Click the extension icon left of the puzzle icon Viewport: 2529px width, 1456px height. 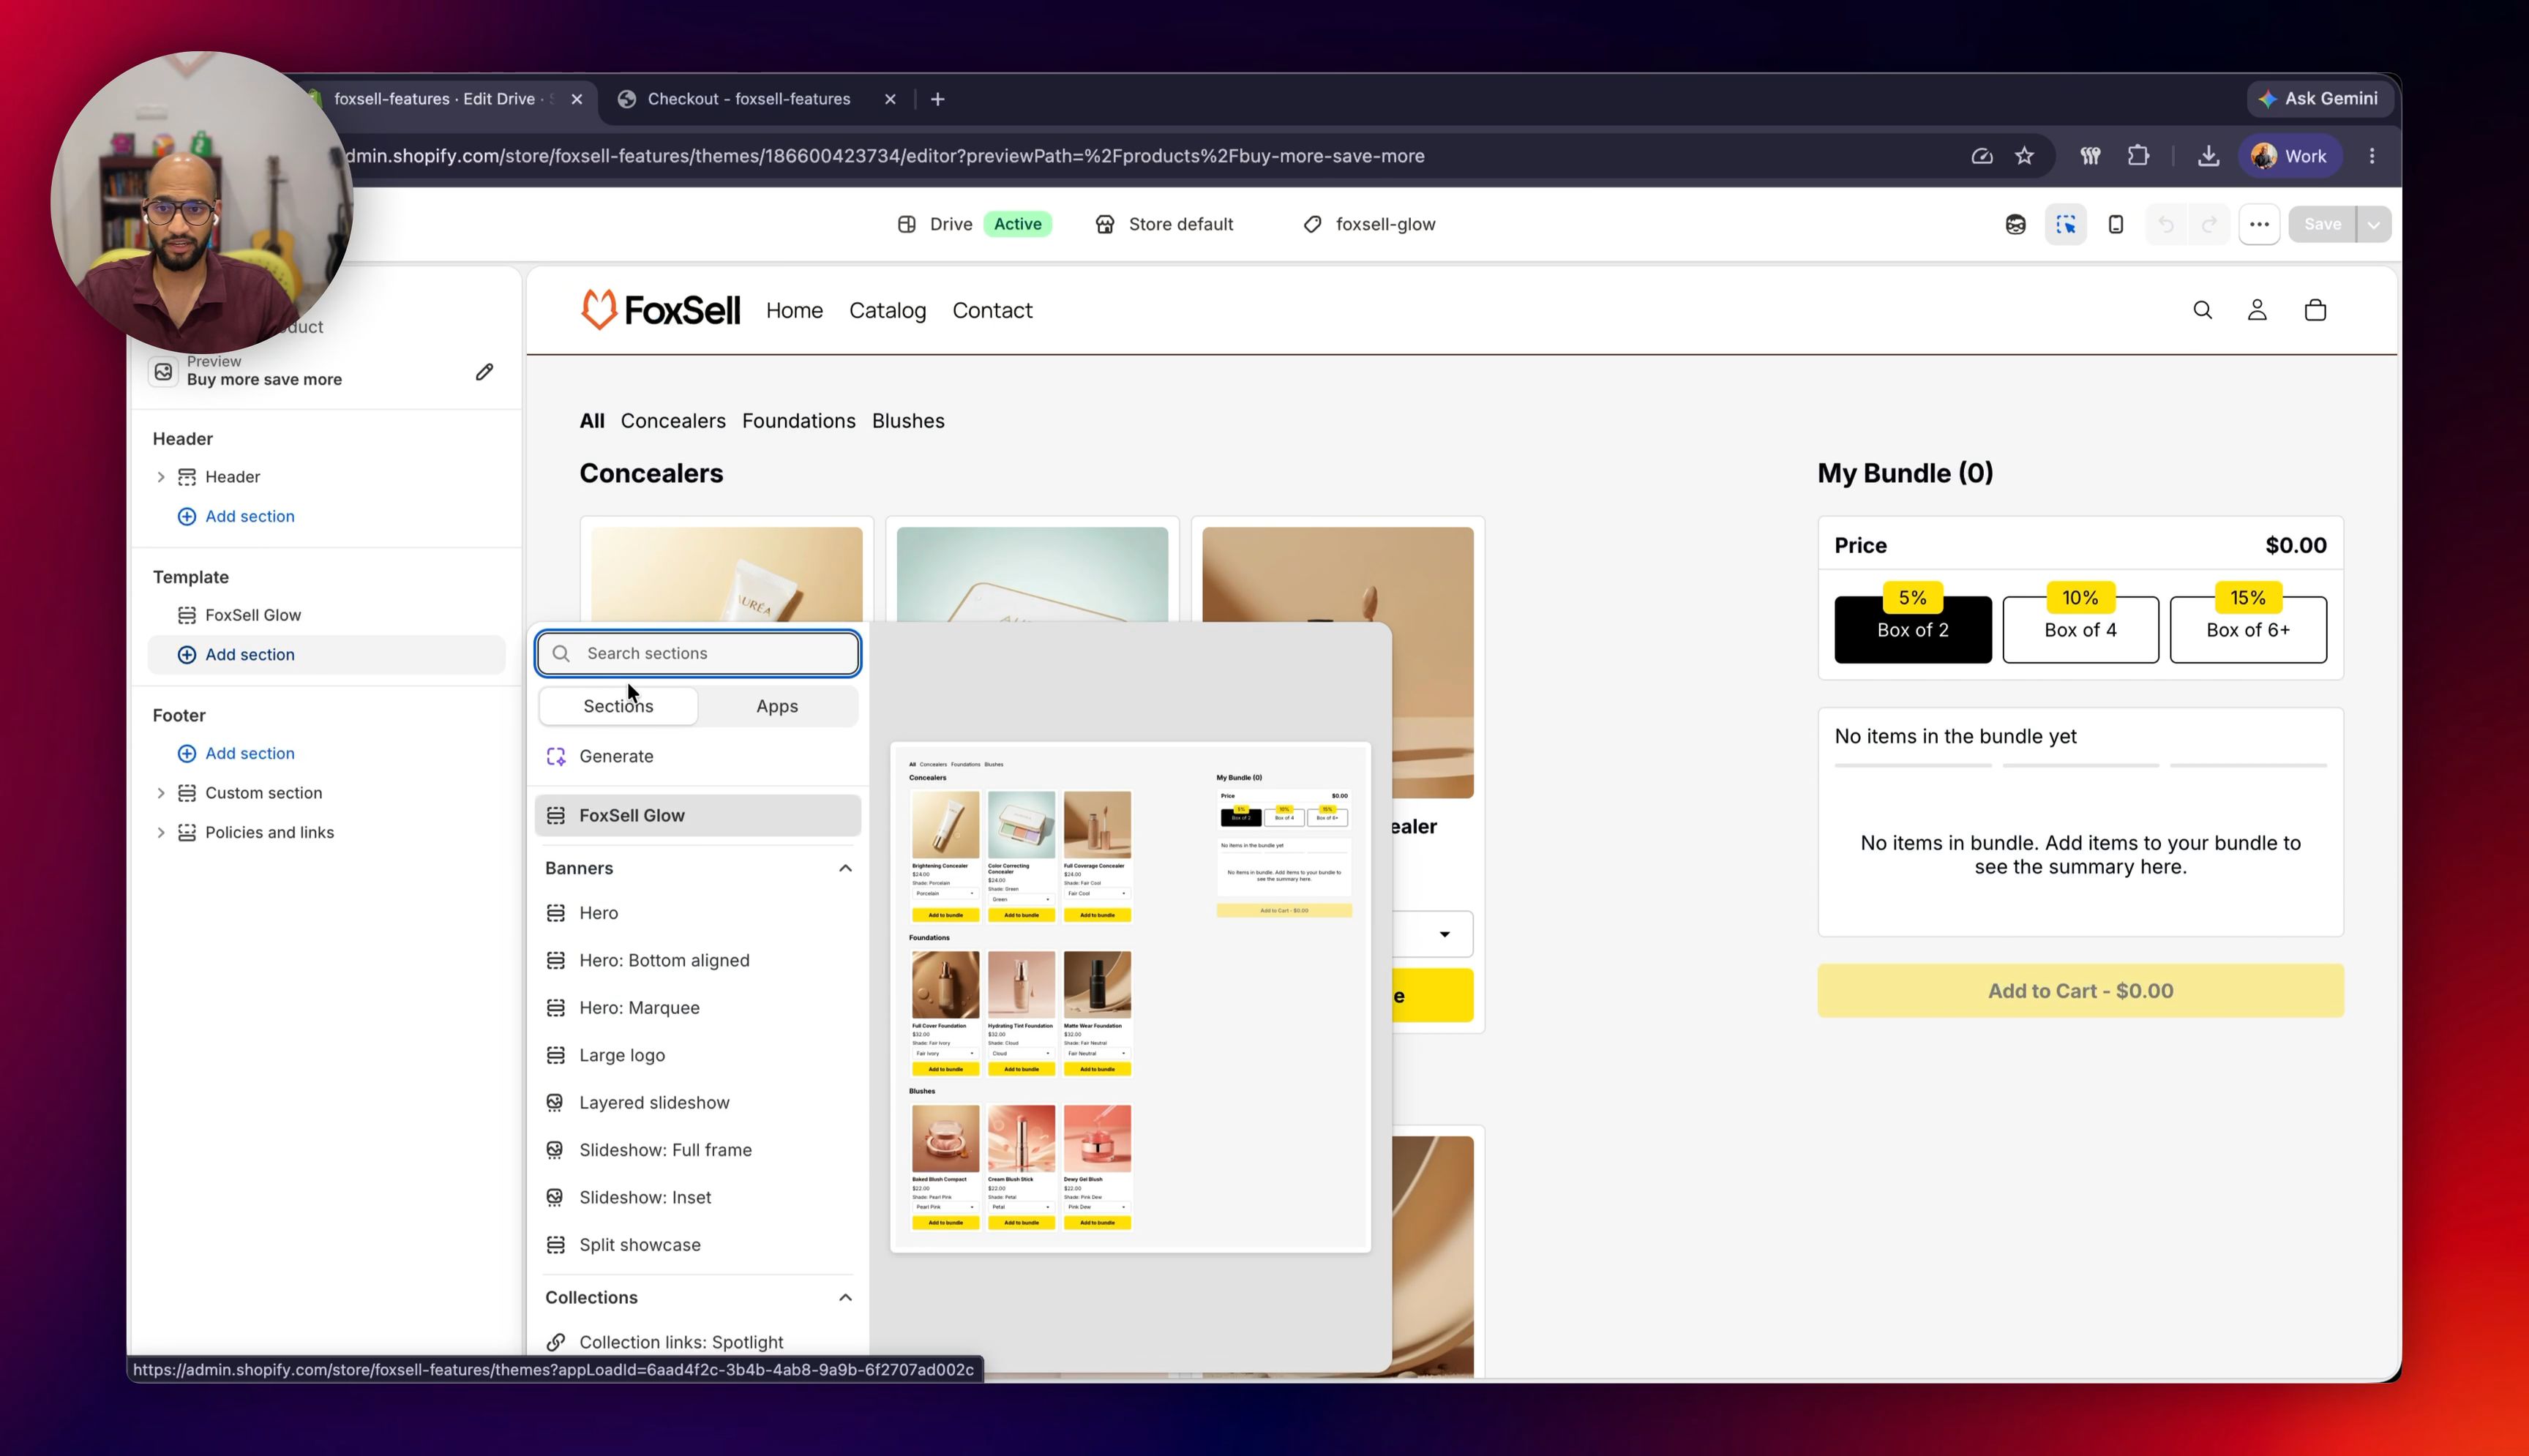point(2090,156)
